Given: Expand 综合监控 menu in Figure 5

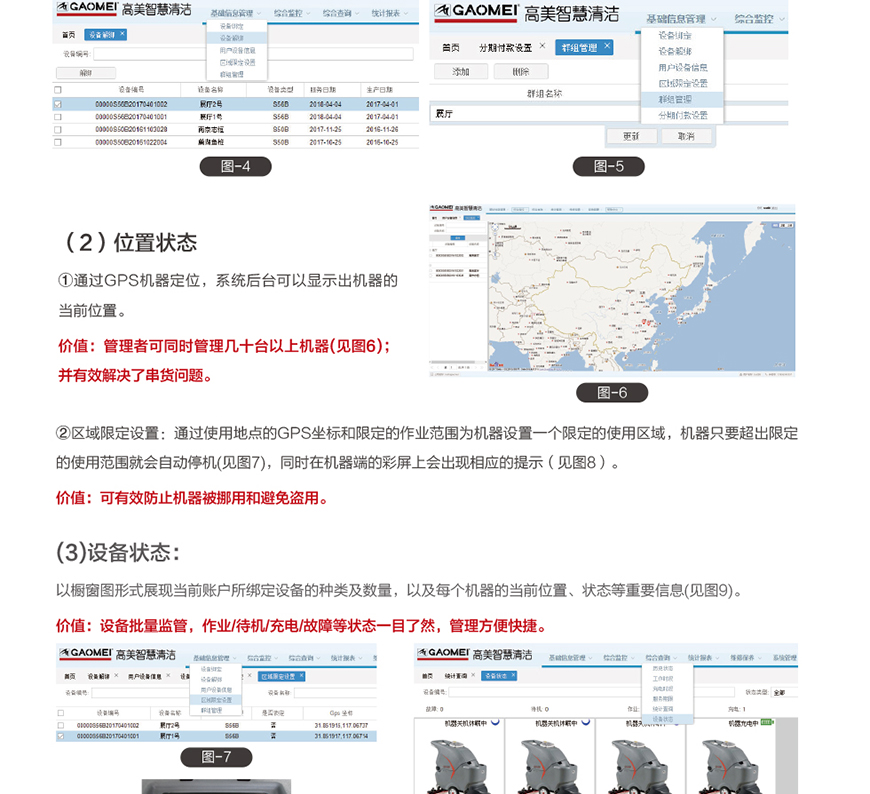Looking at the screenshot, I should coord(759,19).
